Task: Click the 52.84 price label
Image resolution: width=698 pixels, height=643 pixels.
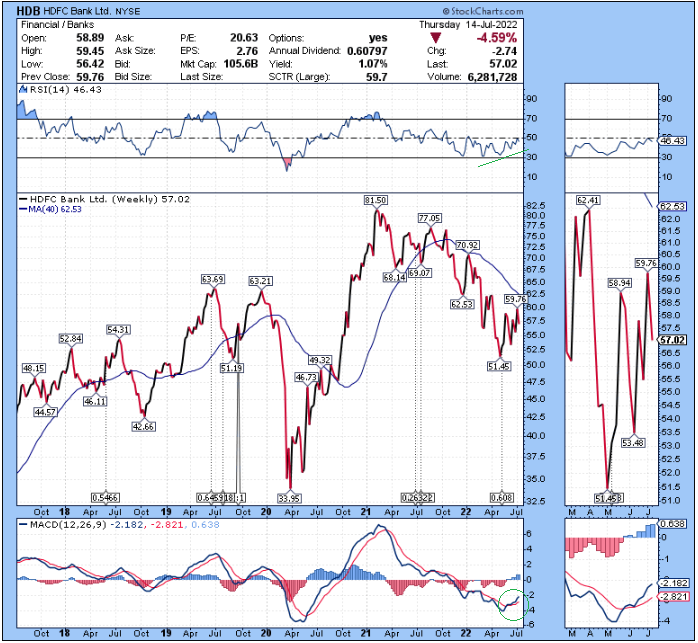Action: tap(70, 338)
